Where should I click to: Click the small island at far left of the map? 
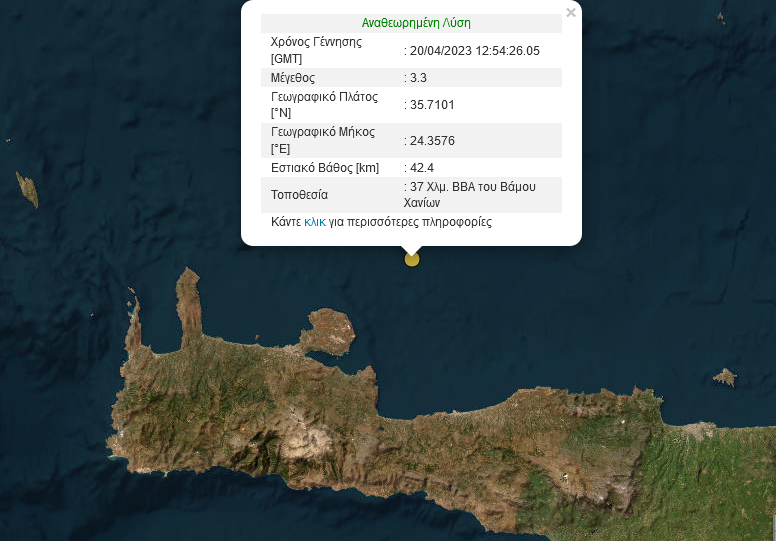pos(26,189)
